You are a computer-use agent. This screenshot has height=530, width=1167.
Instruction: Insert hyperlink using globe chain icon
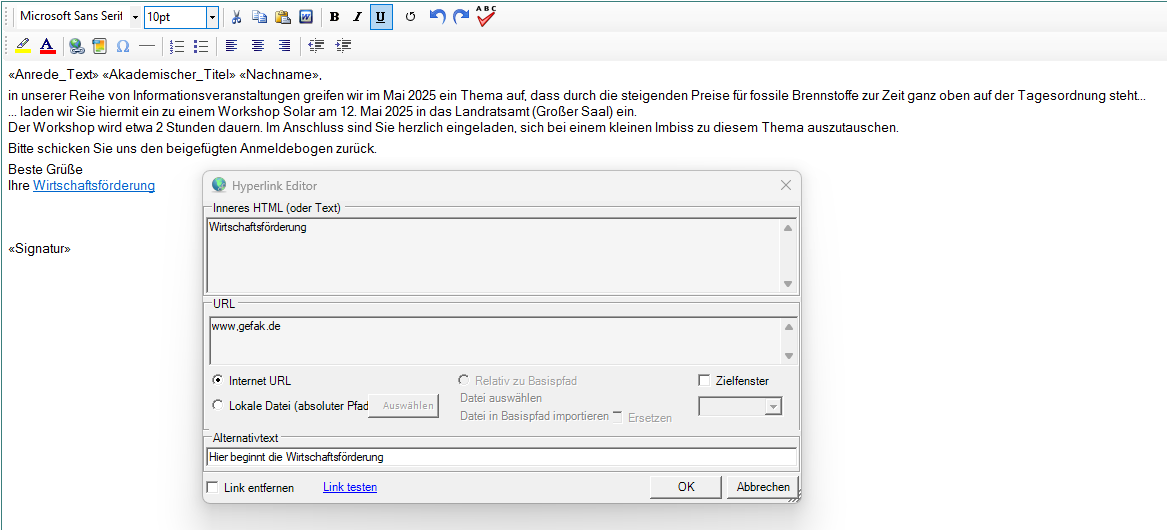tap(76, 46)
